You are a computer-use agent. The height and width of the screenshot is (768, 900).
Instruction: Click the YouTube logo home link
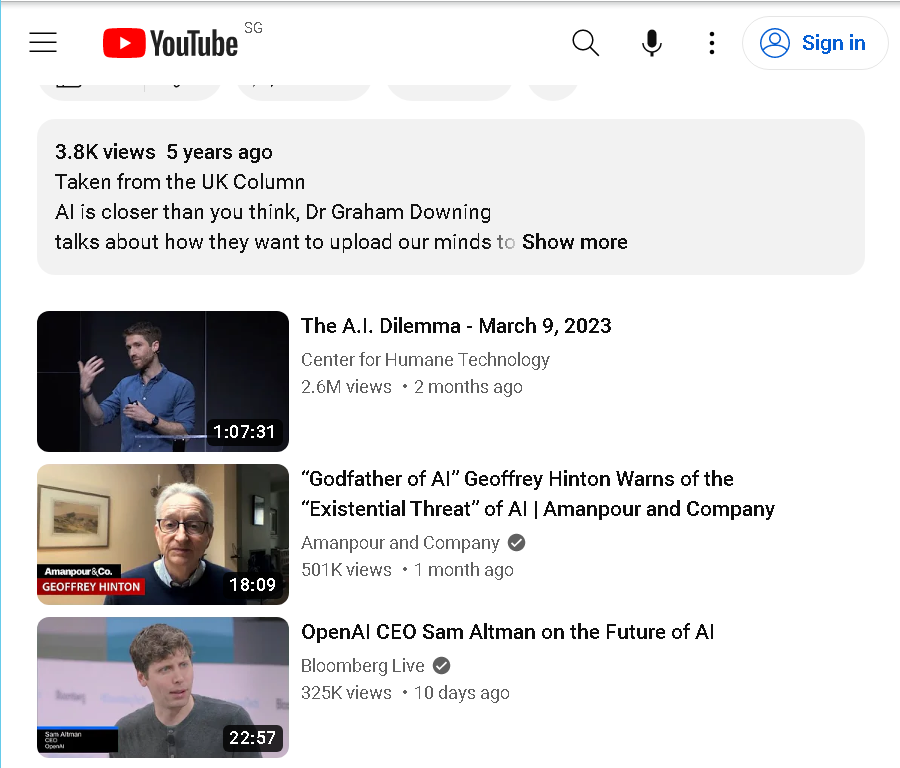click(x=170, y=43)
